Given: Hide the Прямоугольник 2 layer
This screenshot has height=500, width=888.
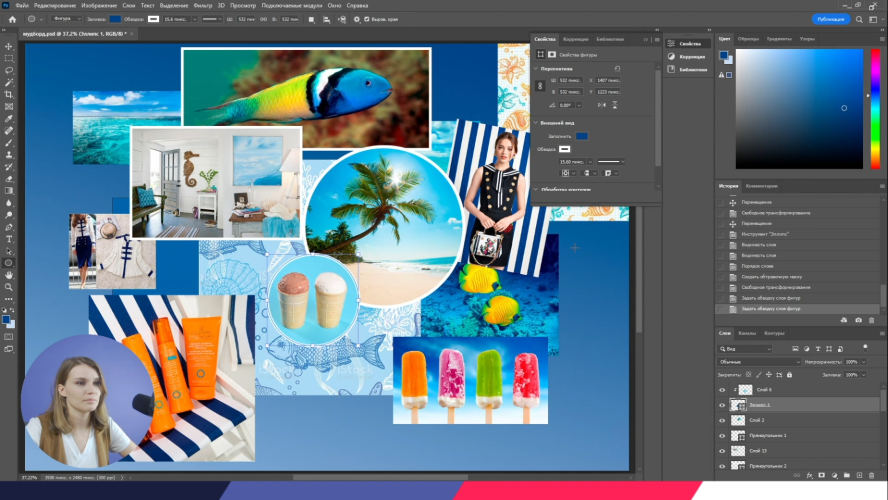Looking at the screenshot, I should click(722, 466).
